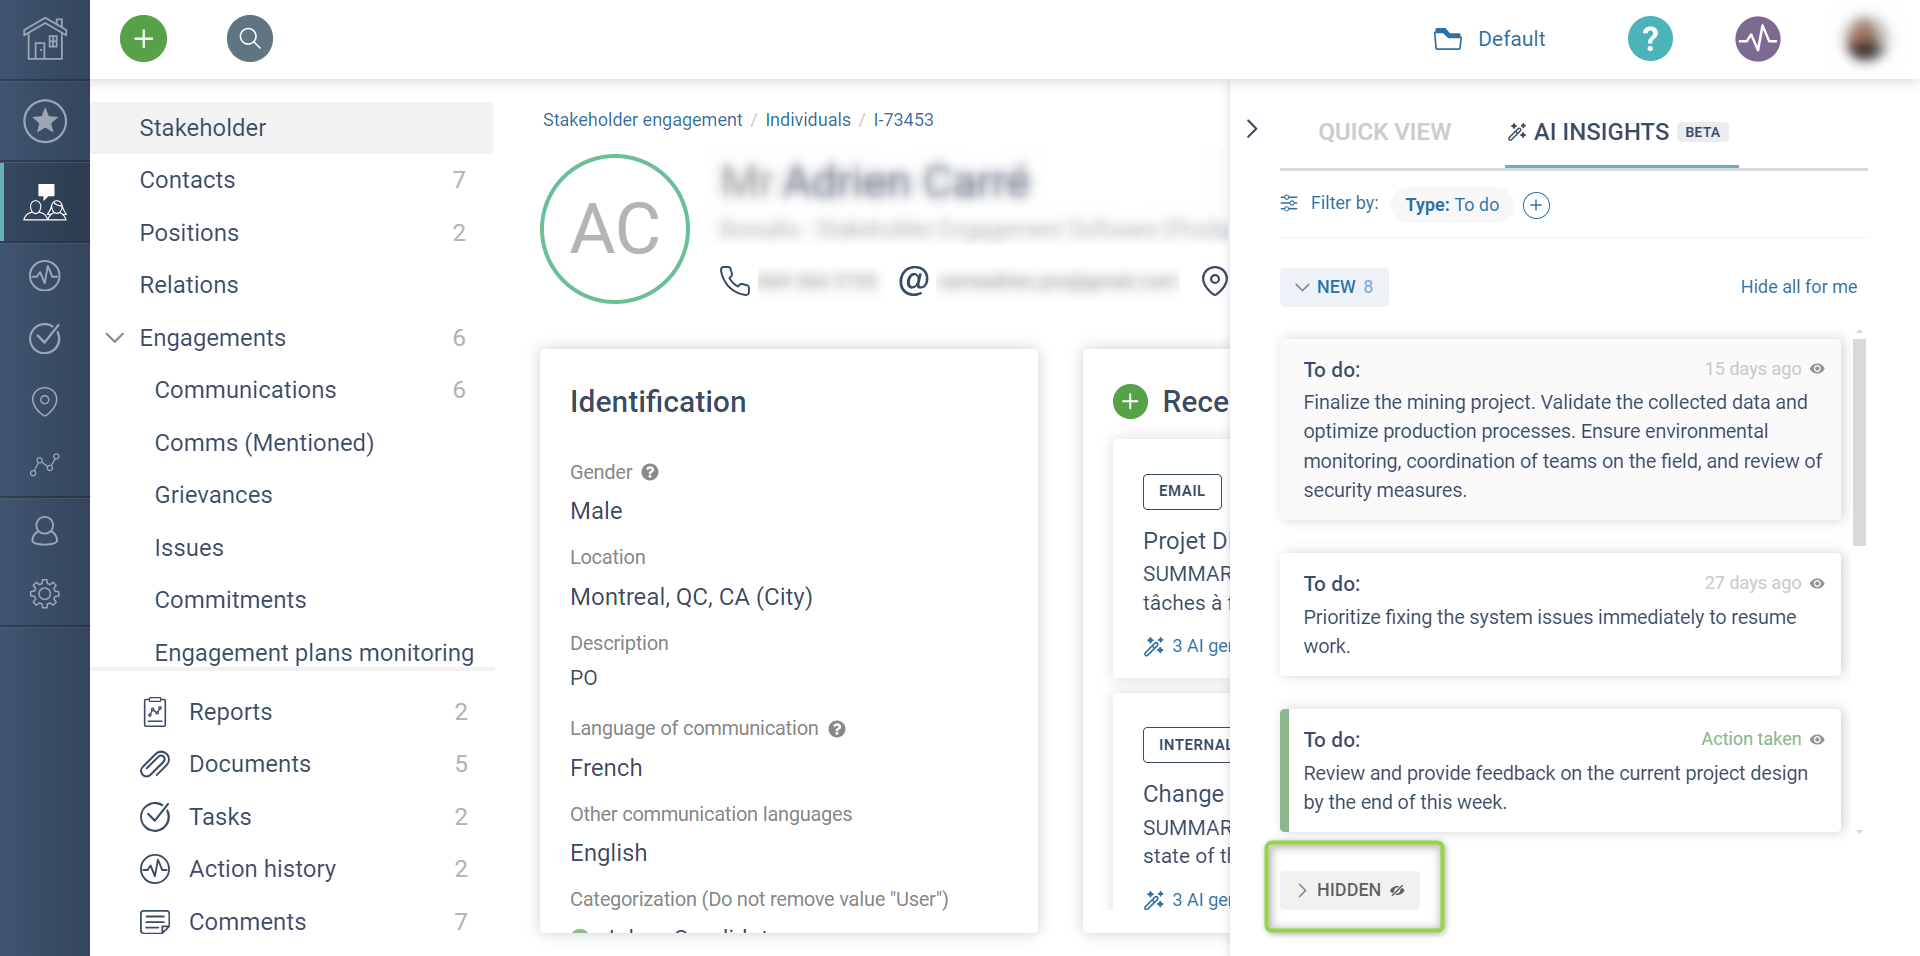1920x956 pixels.
Task: Toggle eye icon on 27 days ago to-do
Action: pyautogui.click(x=1817, y=583)
